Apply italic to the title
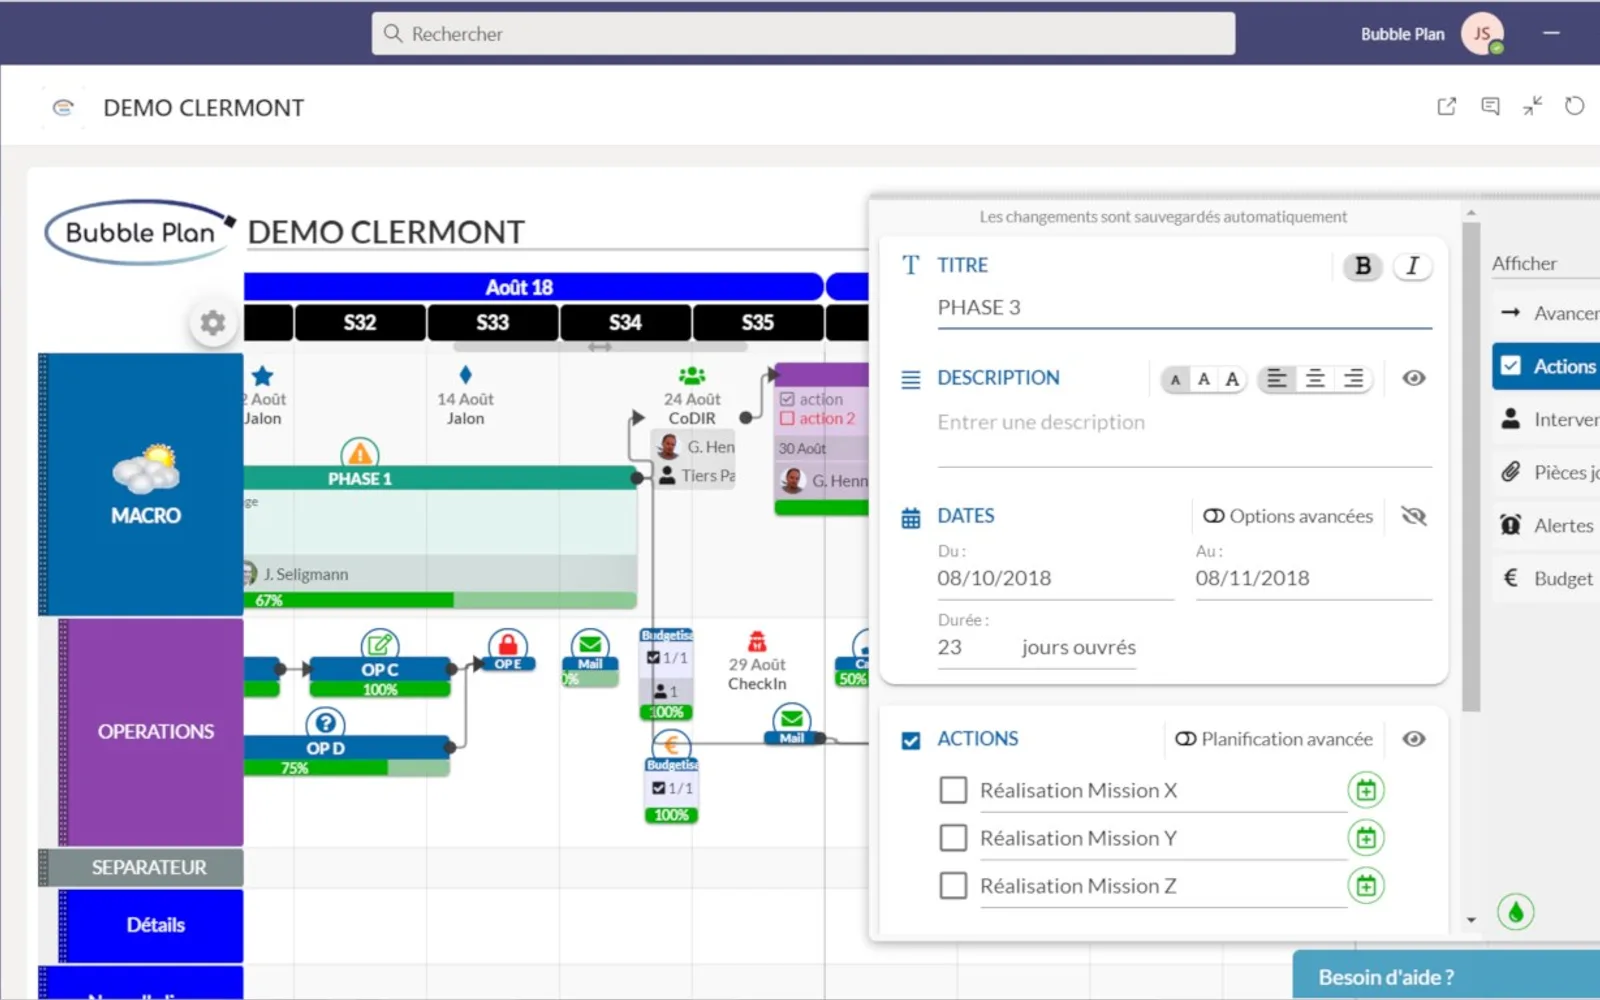This screenshot has width=1600, height=1000. [x=1412, y=266]
